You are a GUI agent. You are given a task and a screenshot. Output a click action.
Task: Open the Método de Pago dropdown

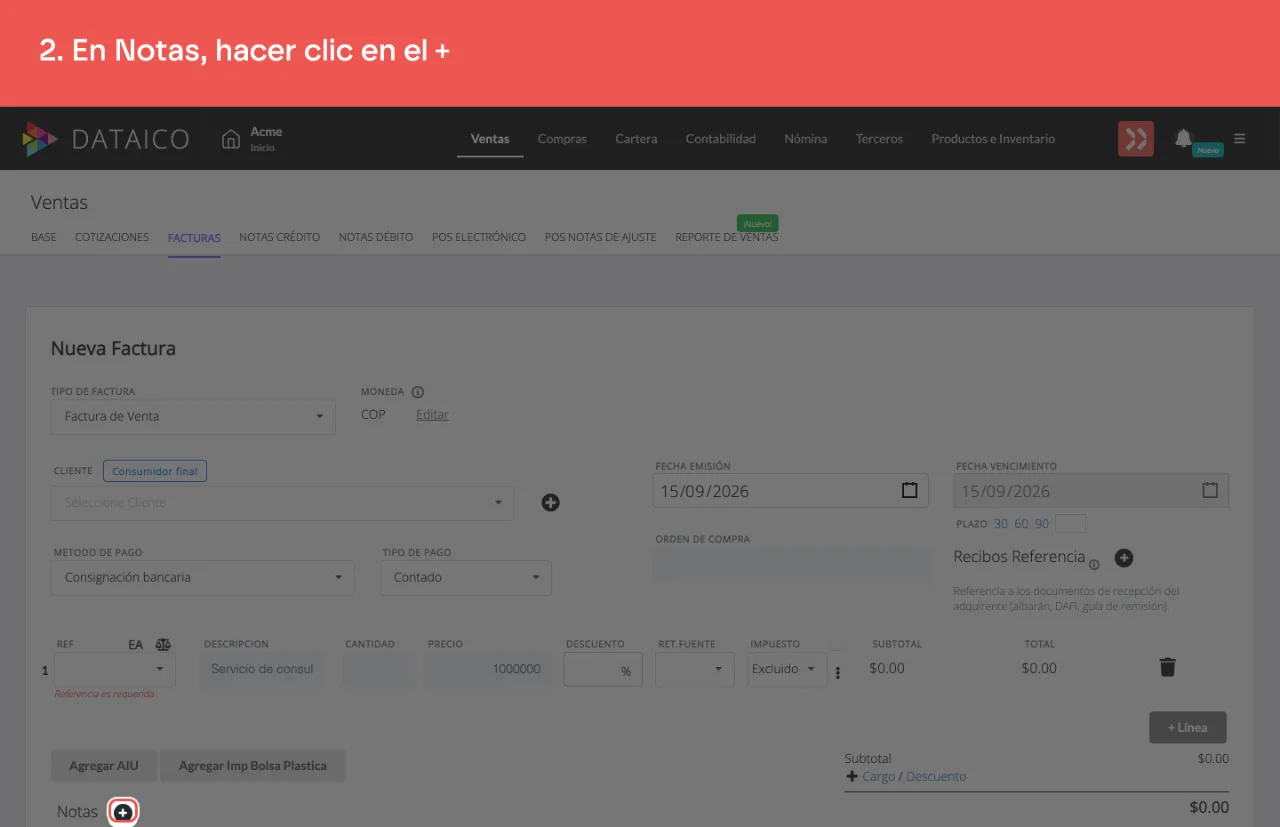click(x=203, y=577)
